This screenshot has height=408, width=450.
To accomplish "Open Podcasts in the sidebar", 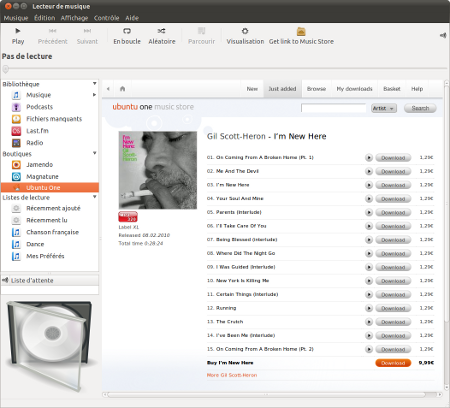I will (x=50, y=107).
